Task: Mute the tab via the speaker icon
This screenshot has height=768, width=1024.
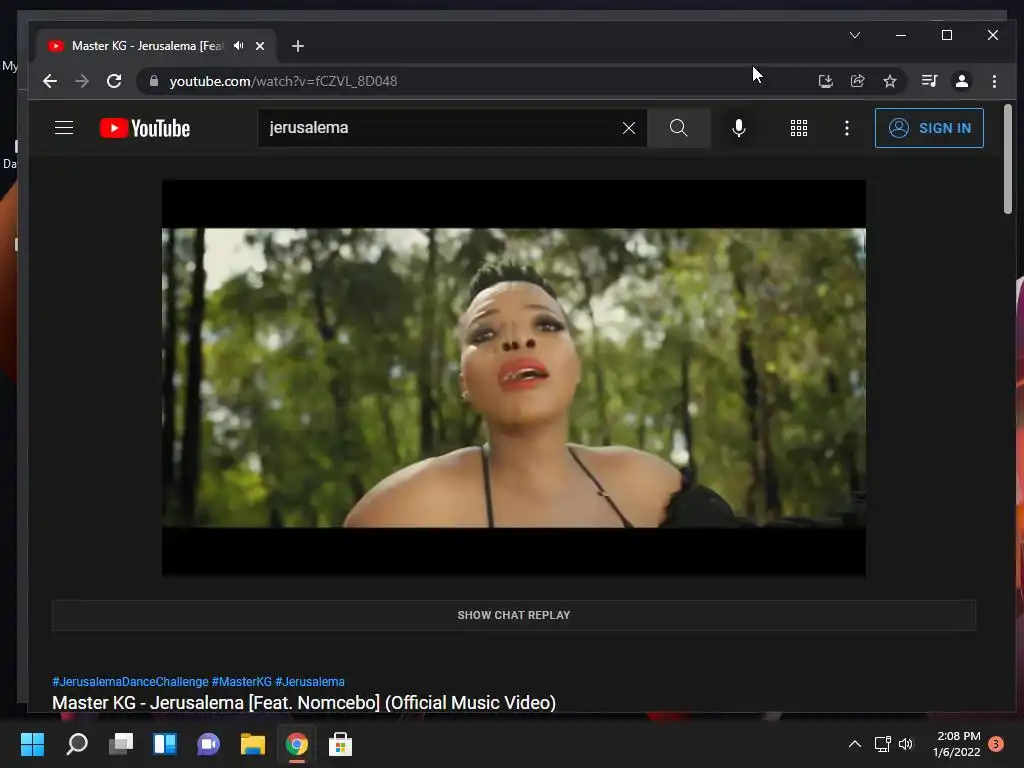Action: click(238, 46)
